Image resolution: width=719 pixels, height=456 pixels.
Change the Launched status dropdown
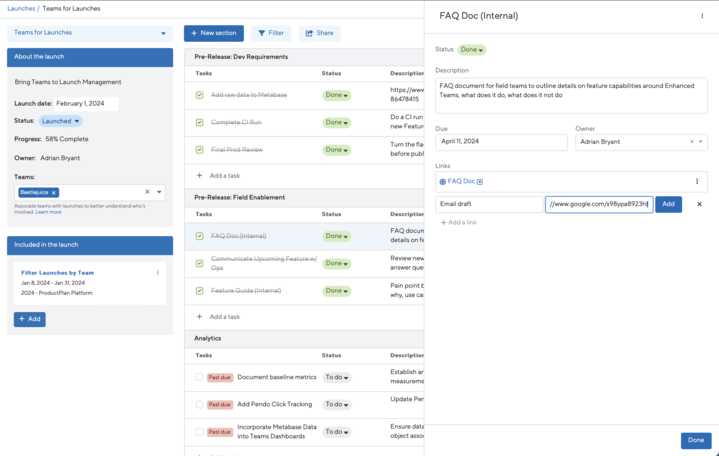61,121
